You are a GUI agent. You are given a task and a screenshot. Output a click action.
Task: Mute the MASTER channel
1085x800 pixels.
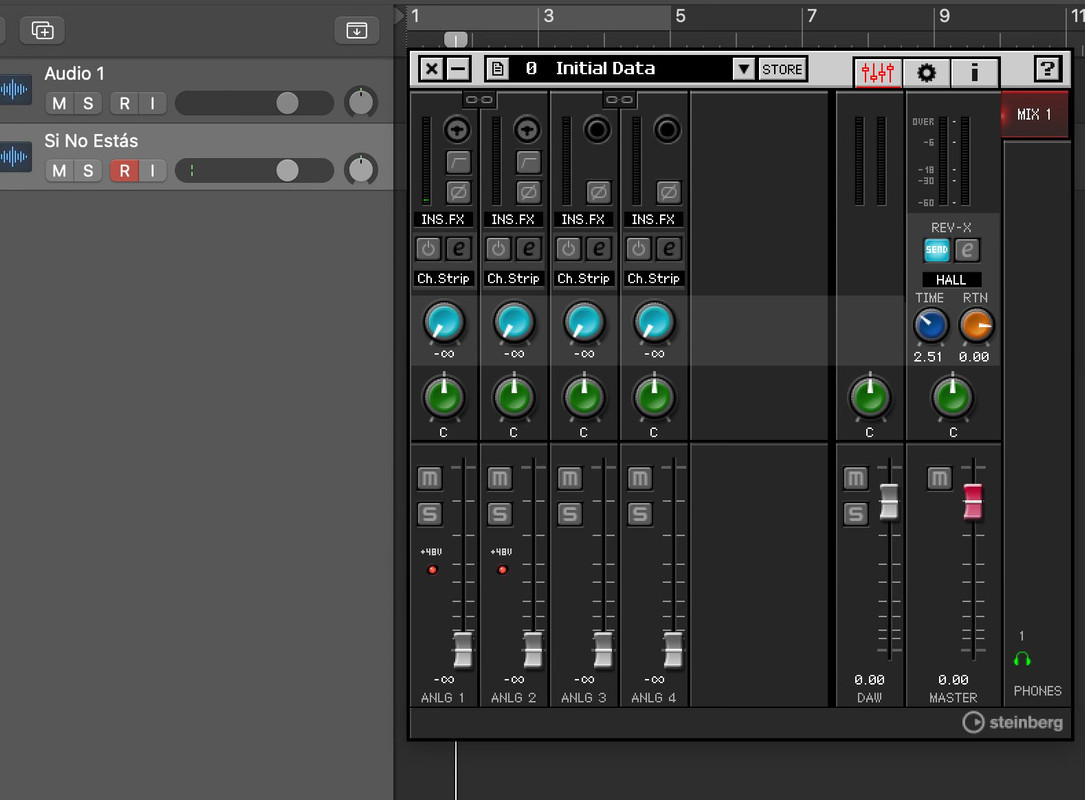click(939, 478)
